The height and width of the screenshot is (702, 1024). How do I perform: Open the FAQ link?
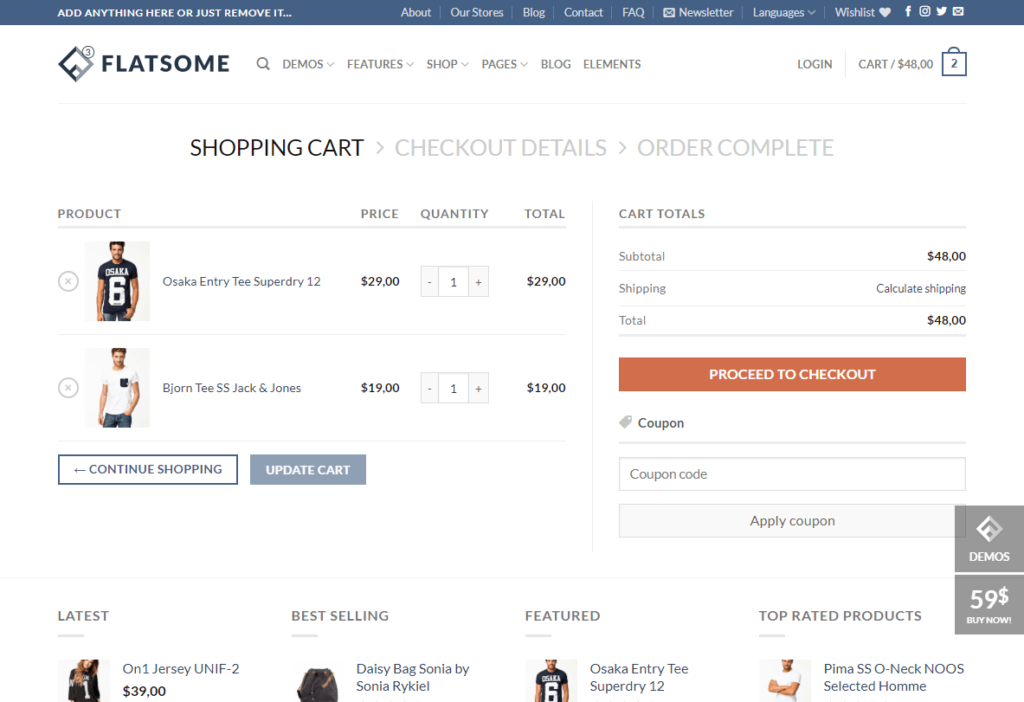coord(633,12)
